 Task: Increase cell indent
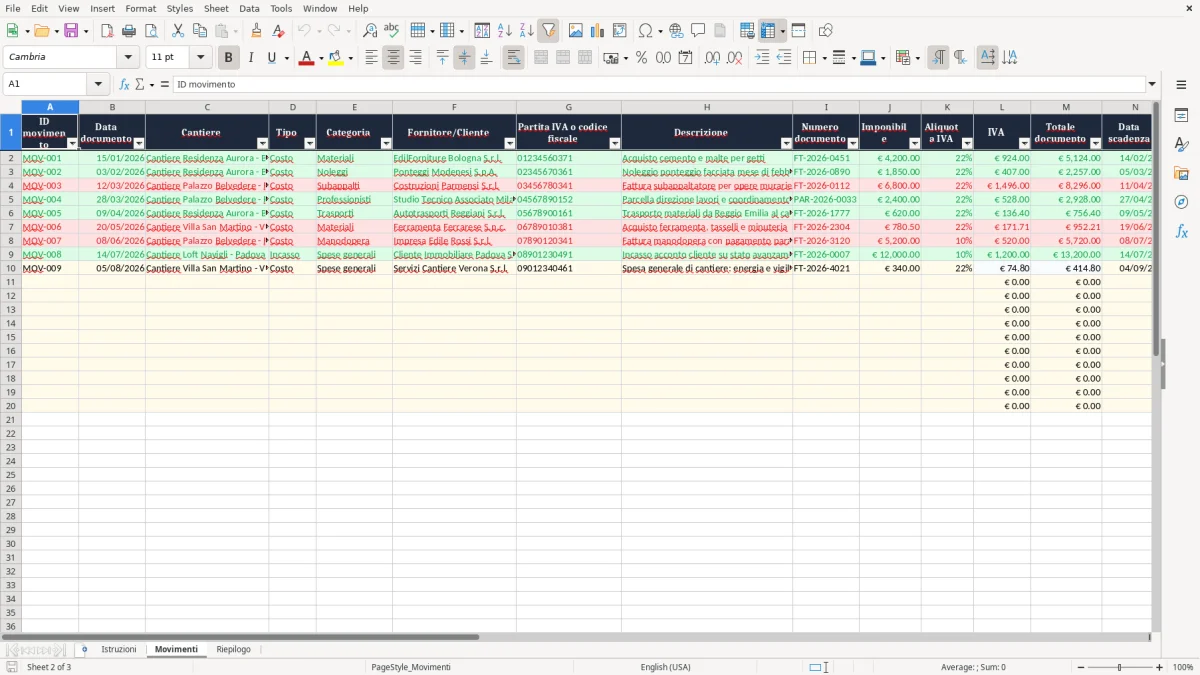[762, 58]
